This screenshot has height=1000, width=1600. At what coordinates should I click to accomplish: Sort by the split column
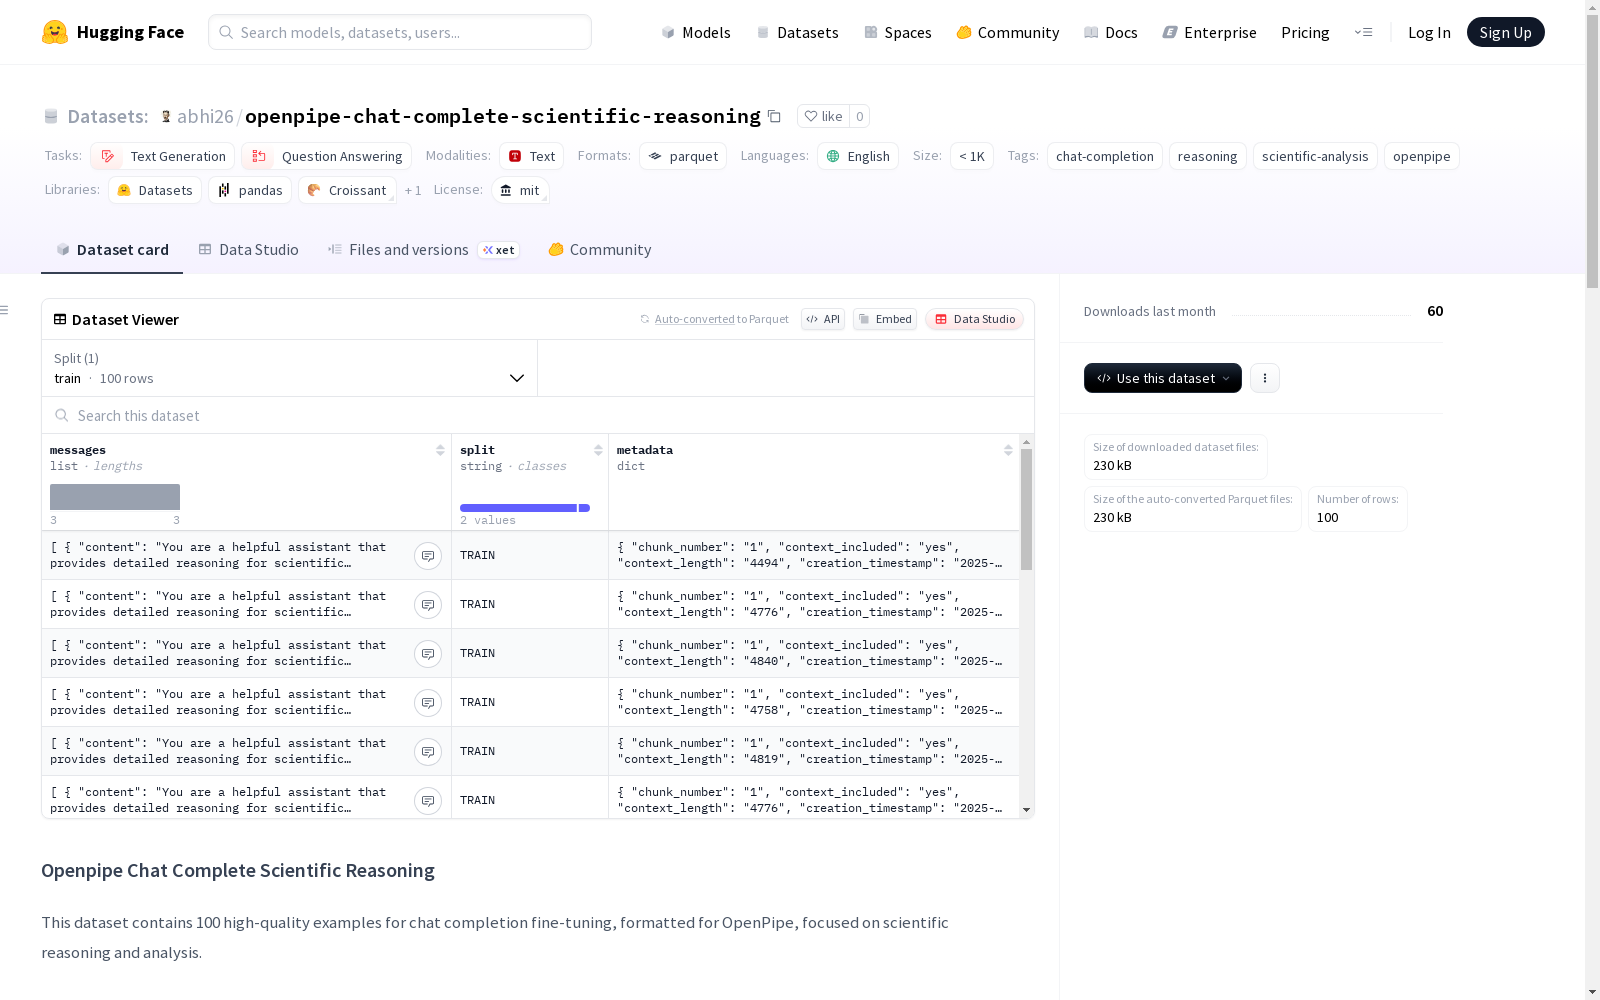(x=598, y=450)
